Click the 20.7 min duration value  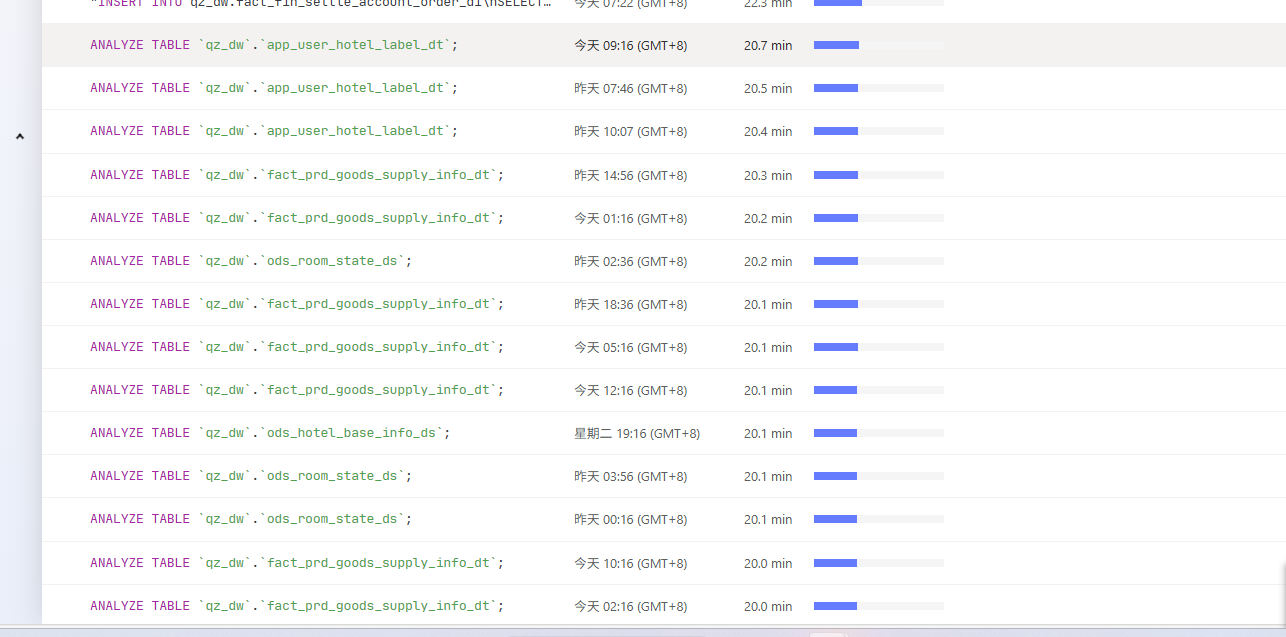click(767, 45)
